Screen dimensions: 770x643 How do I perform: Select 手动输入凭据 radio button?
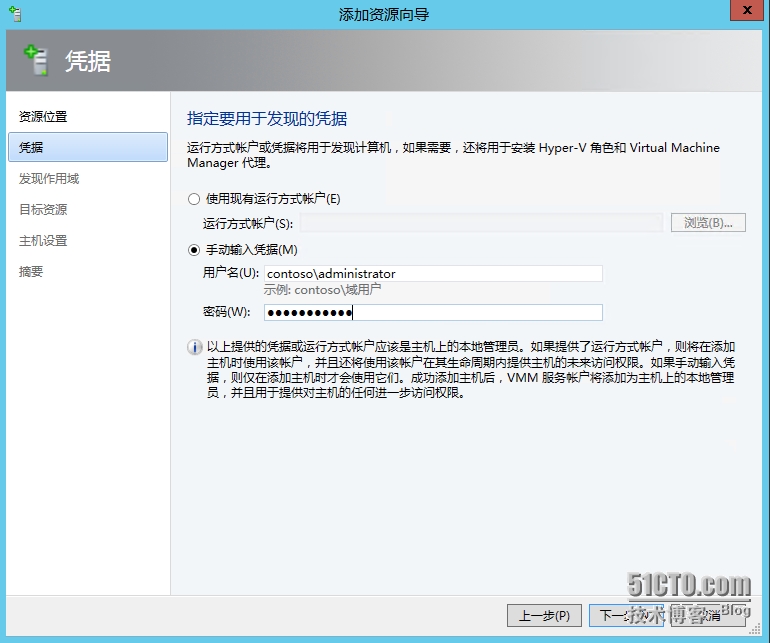194,250
